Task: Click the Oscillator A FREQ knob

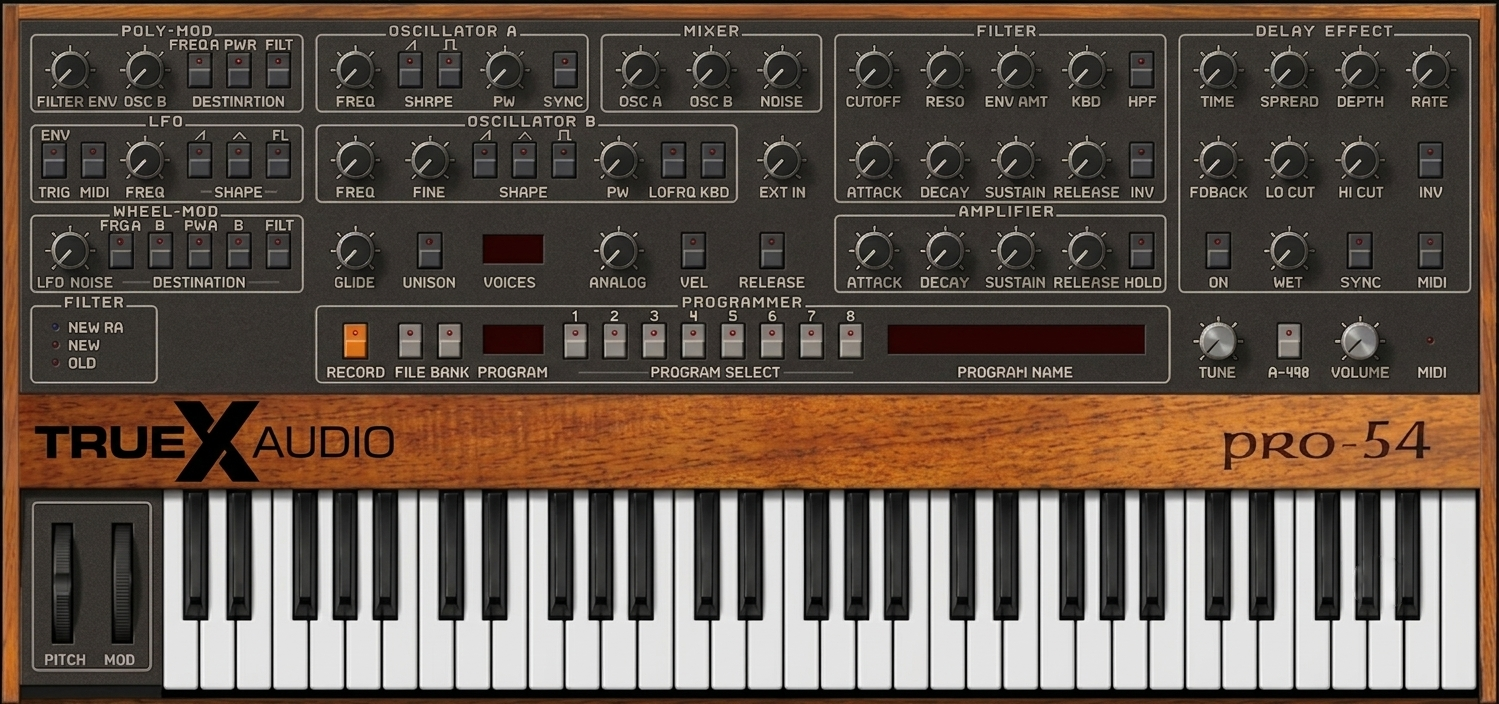Action: pyautogui.click(x=355, y=70)
